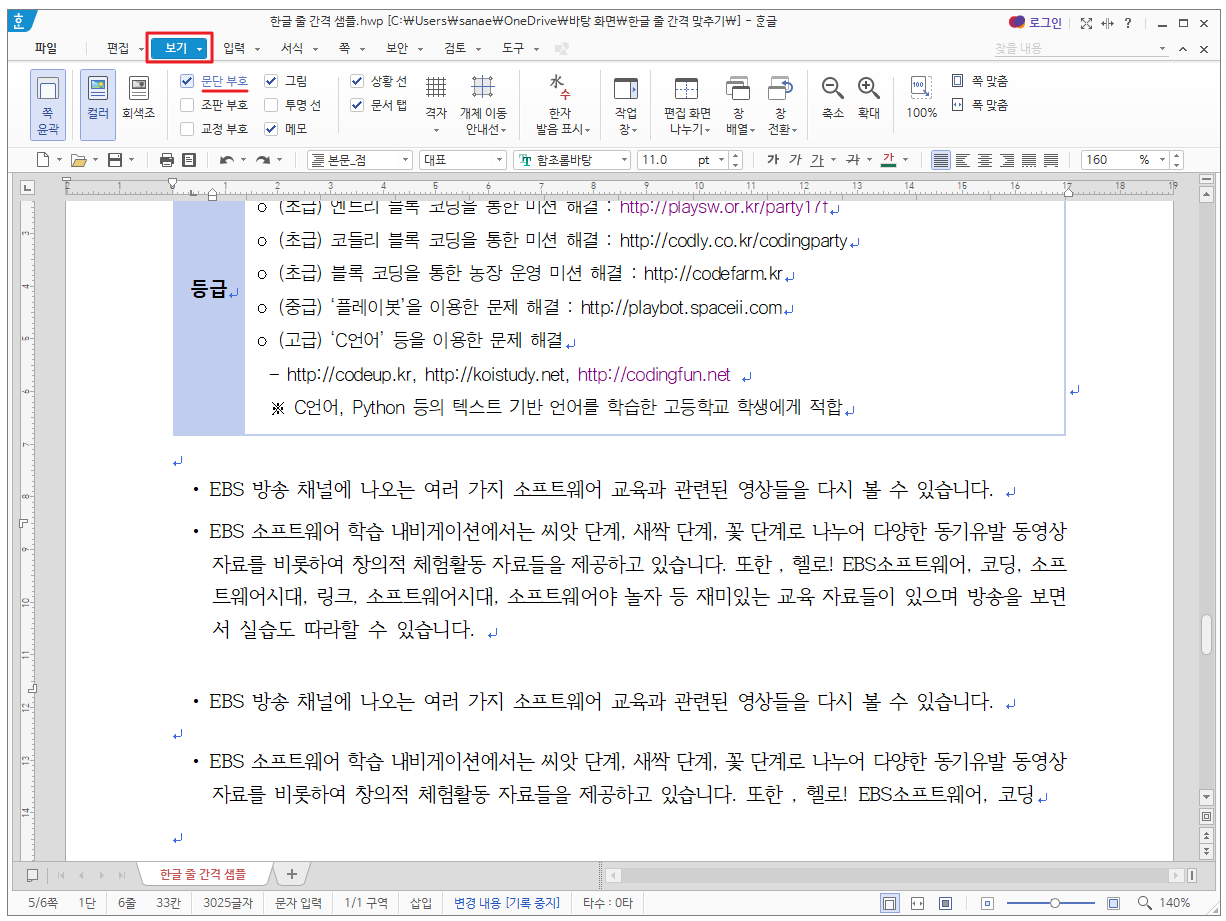Enable the 교정 부호 checkbox

(187, 129)
